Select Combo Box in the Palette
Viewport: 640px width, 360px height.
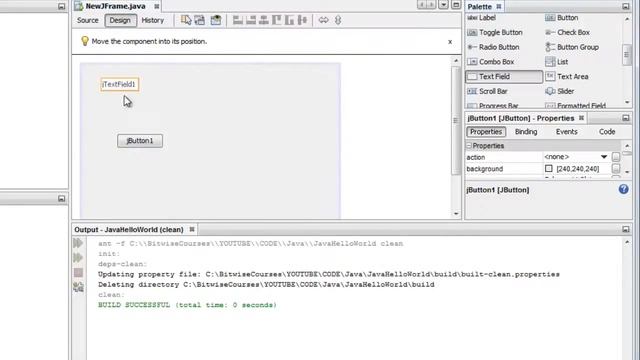click(491, 62)
